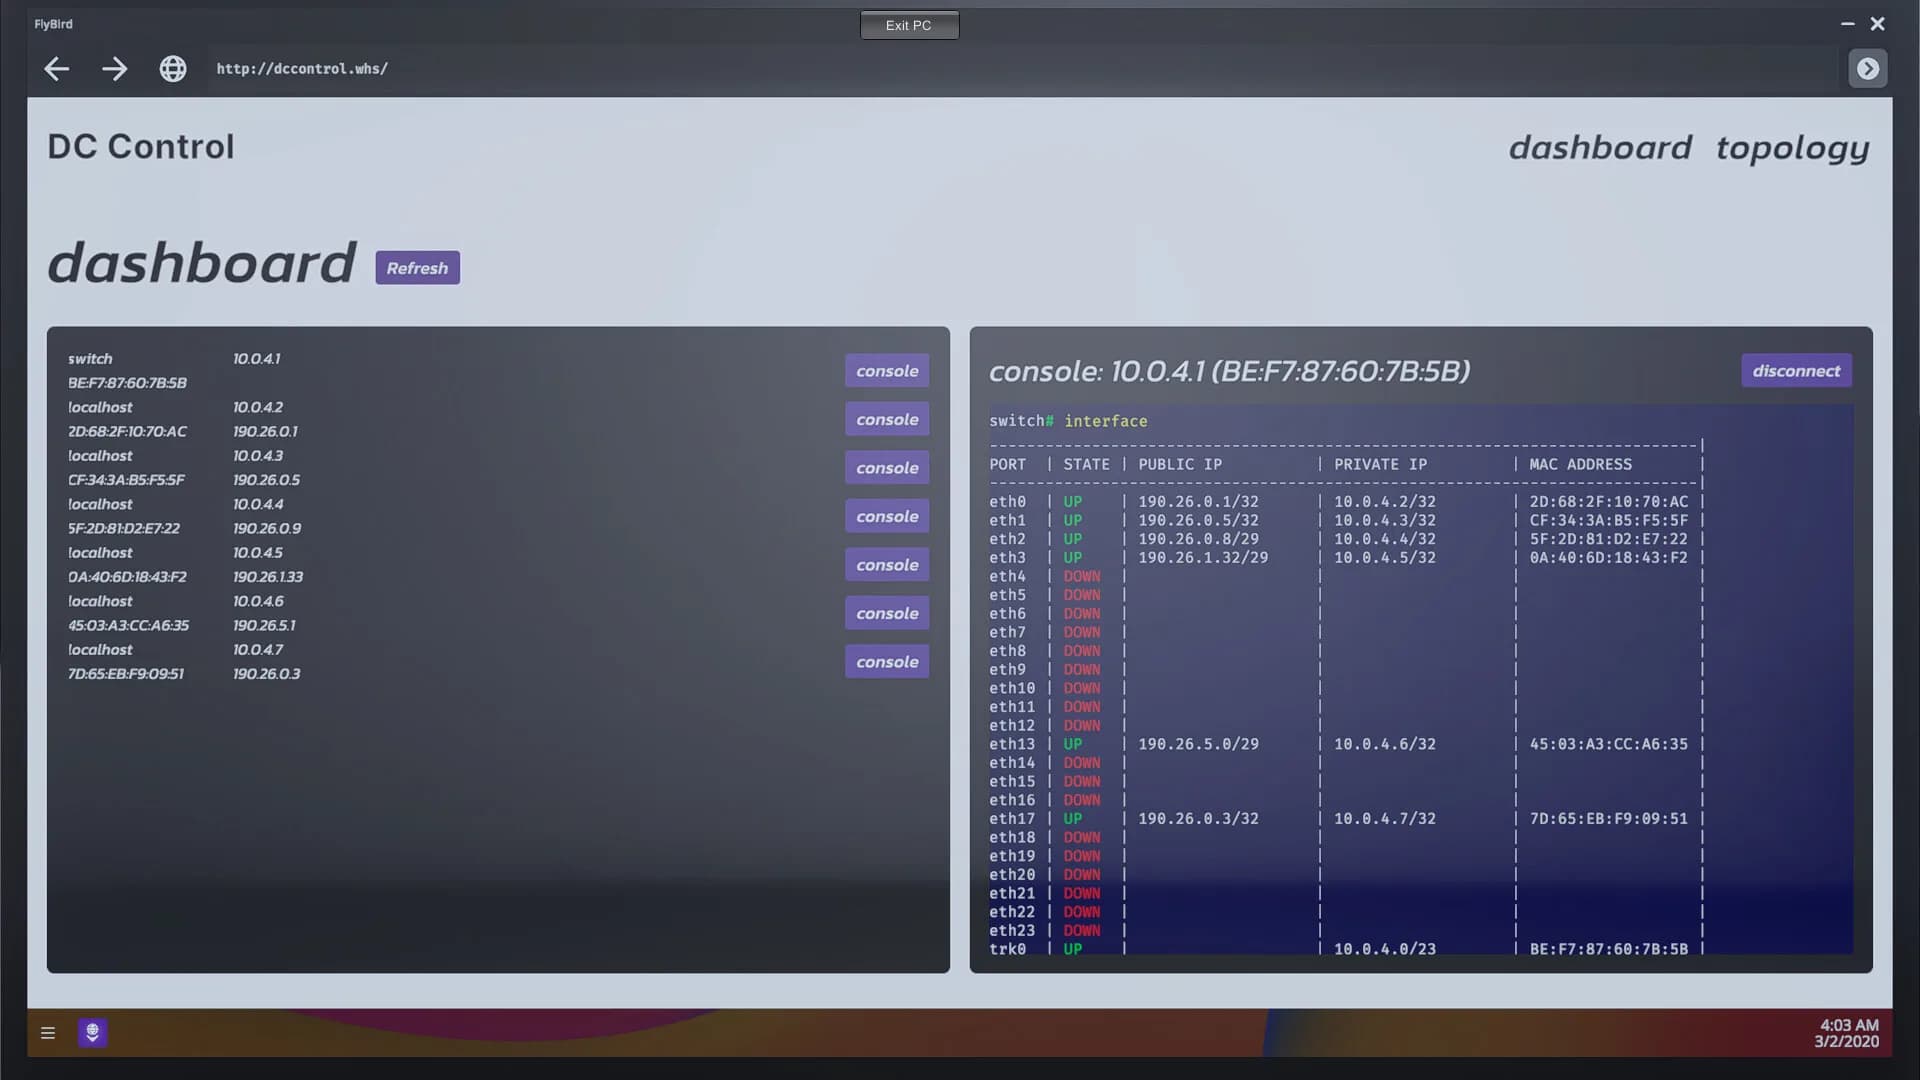Click eth3 MAC 0A:40:6D:18:43:F2 in console
Screen dimensions: 1920x1080
point(1608,558)
